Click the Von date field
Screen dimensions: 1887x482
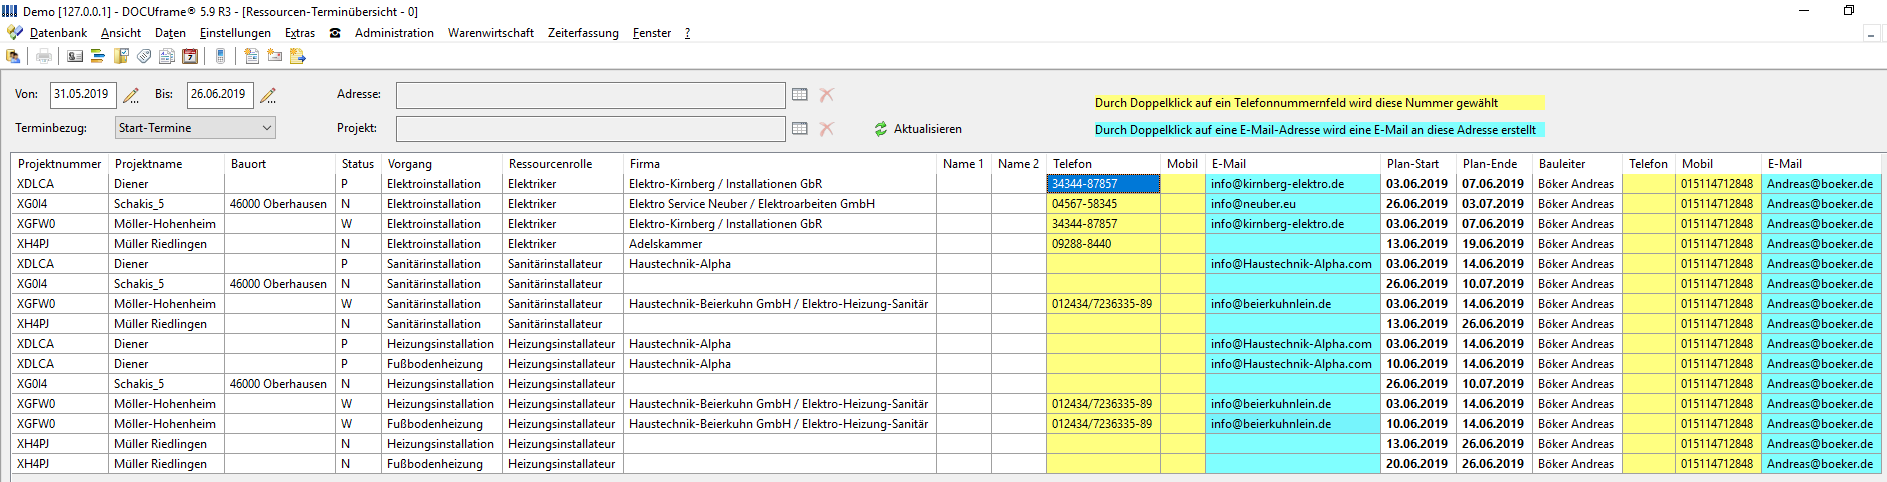point(83,94)
